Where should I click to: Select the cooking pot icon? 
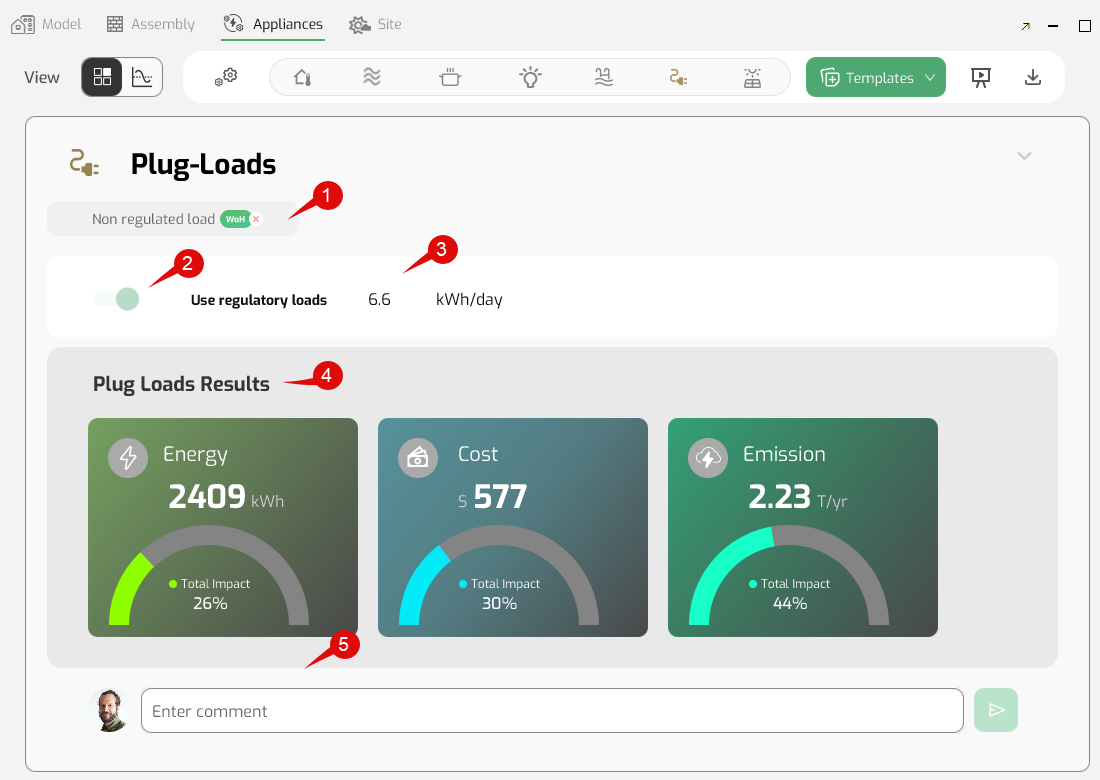point(450,77)
